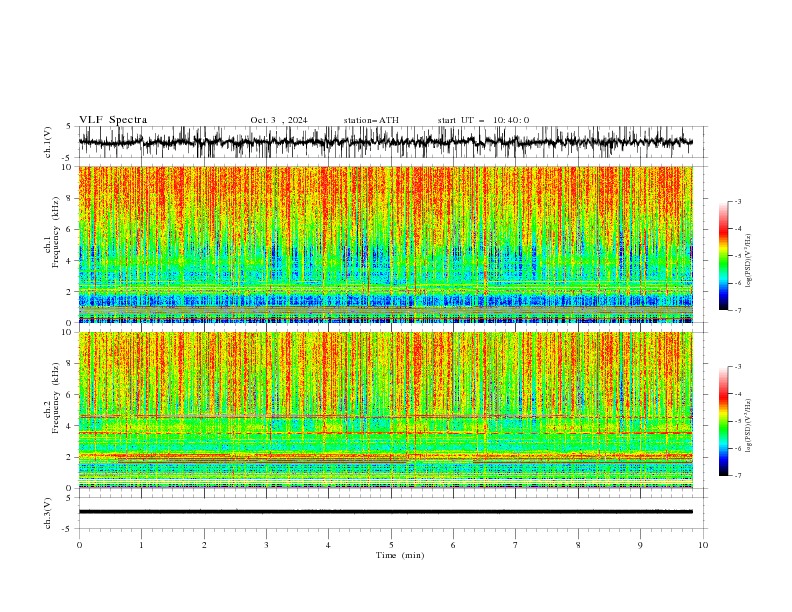The width and height of the screenshot is (792, 612).
Task: Click time axis tick label '0'
Action: [x=79, y=545]
